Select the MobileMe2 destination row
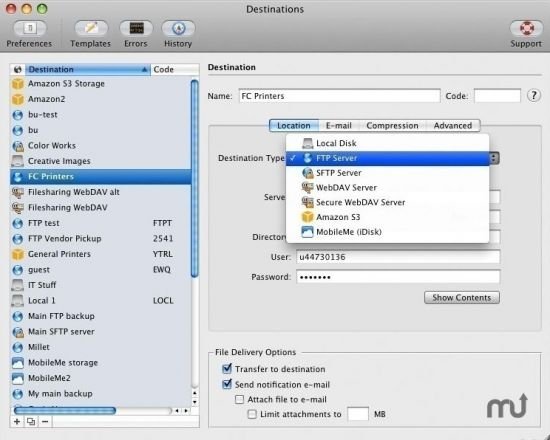Image resolution: width=550 pixels, height=440 pixels. 101,378
